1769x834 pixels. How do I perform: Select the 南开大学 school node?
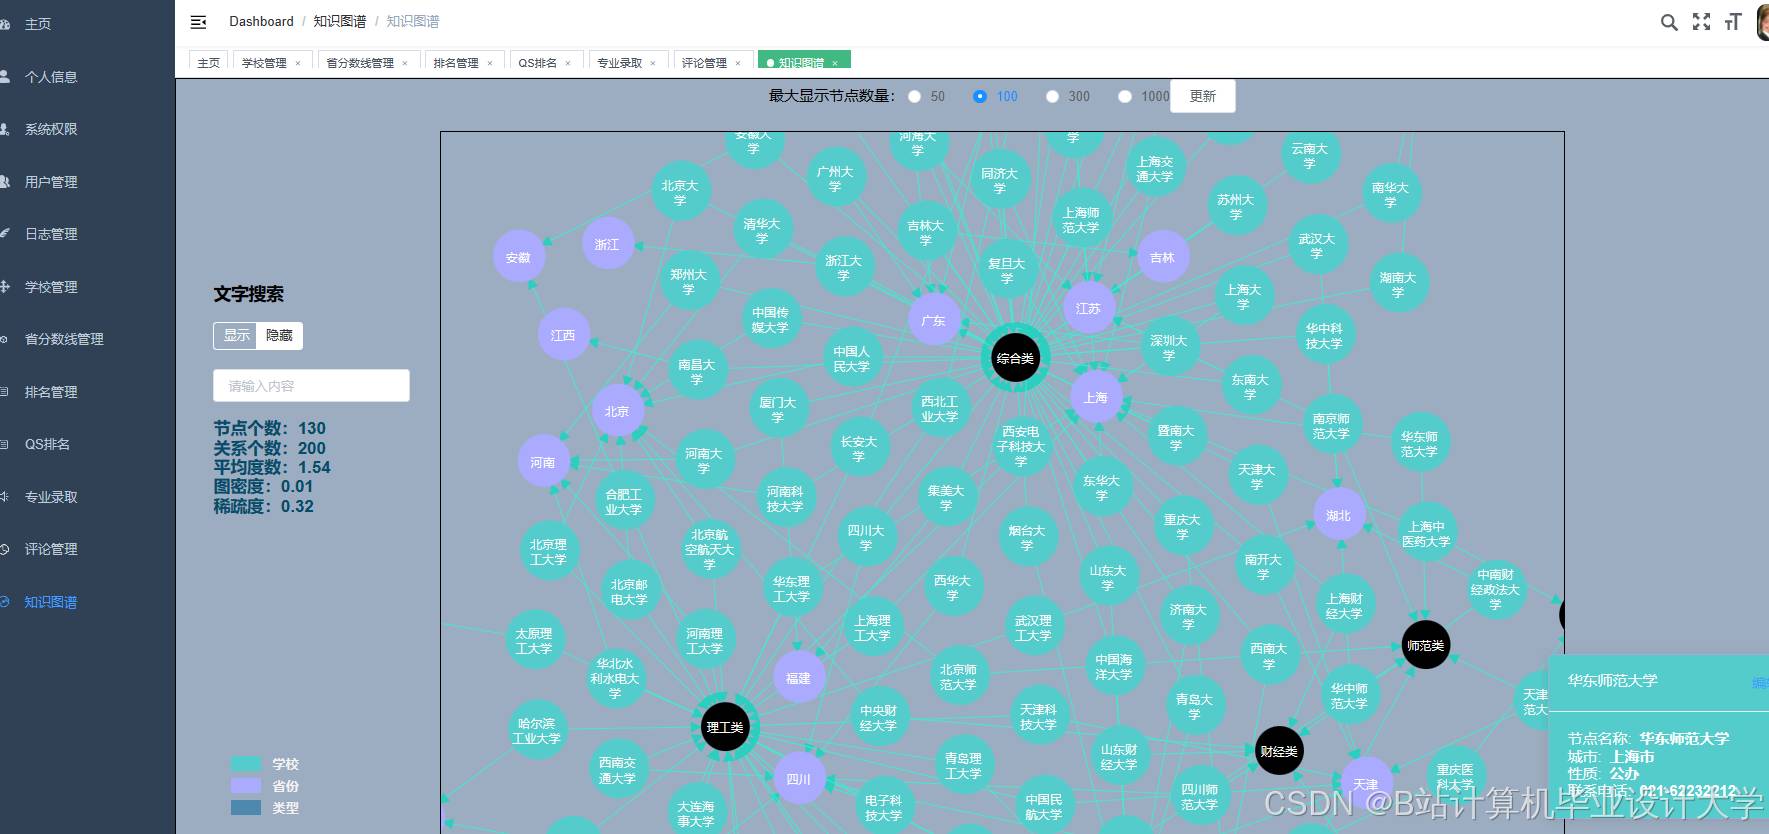coord(1263,566)
